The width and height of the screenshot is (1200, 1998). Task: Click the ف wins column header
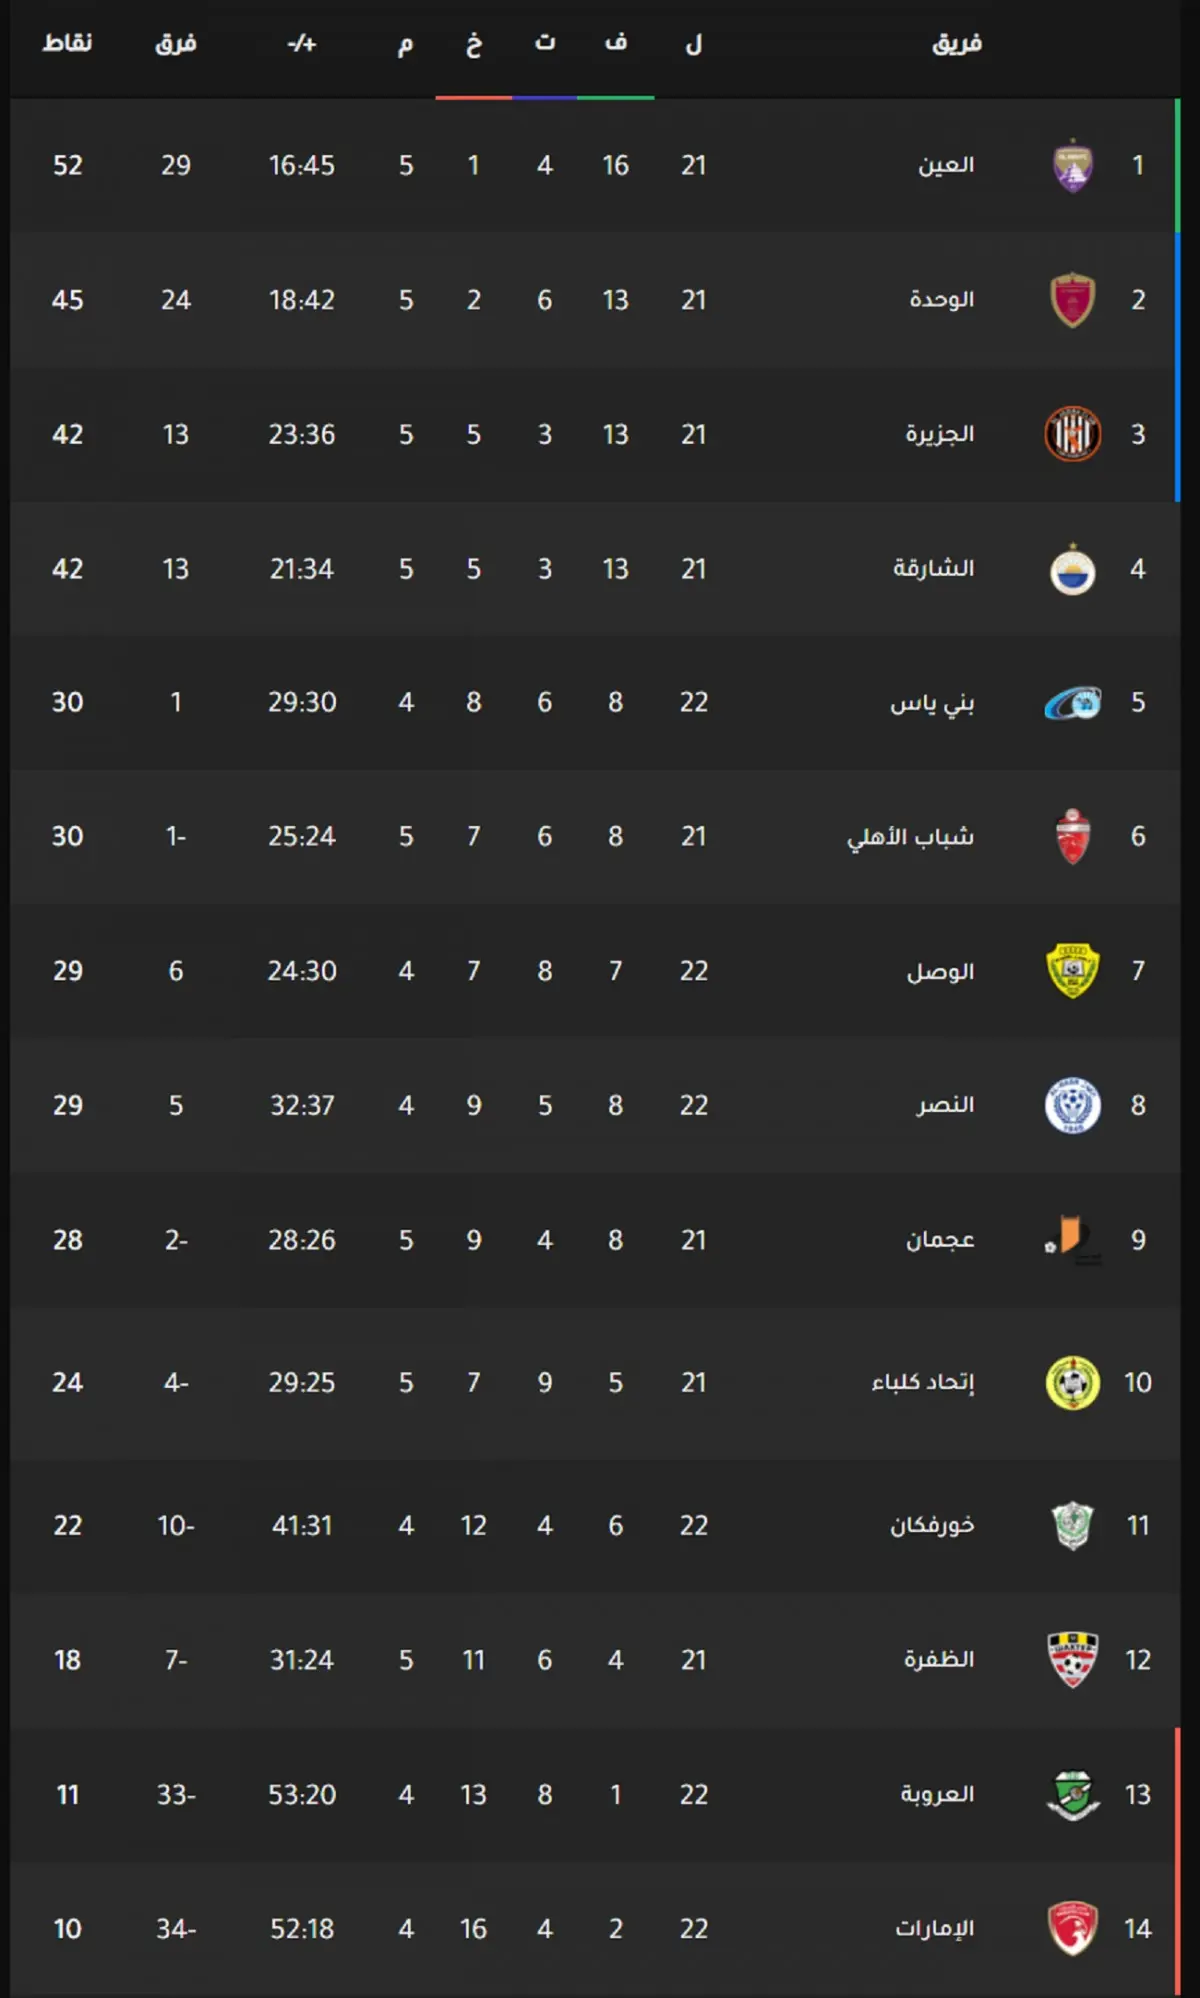(616, 43)
